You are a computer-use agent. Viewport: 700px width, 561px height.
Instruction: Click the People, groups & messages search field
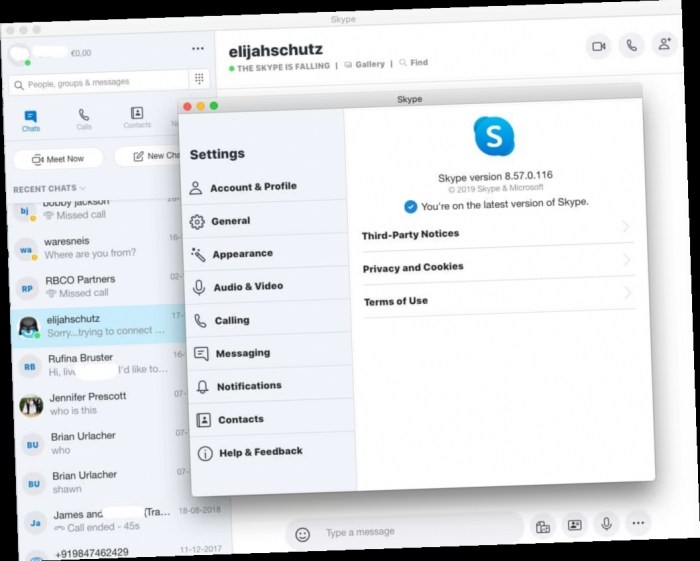(x=99, y=83)
